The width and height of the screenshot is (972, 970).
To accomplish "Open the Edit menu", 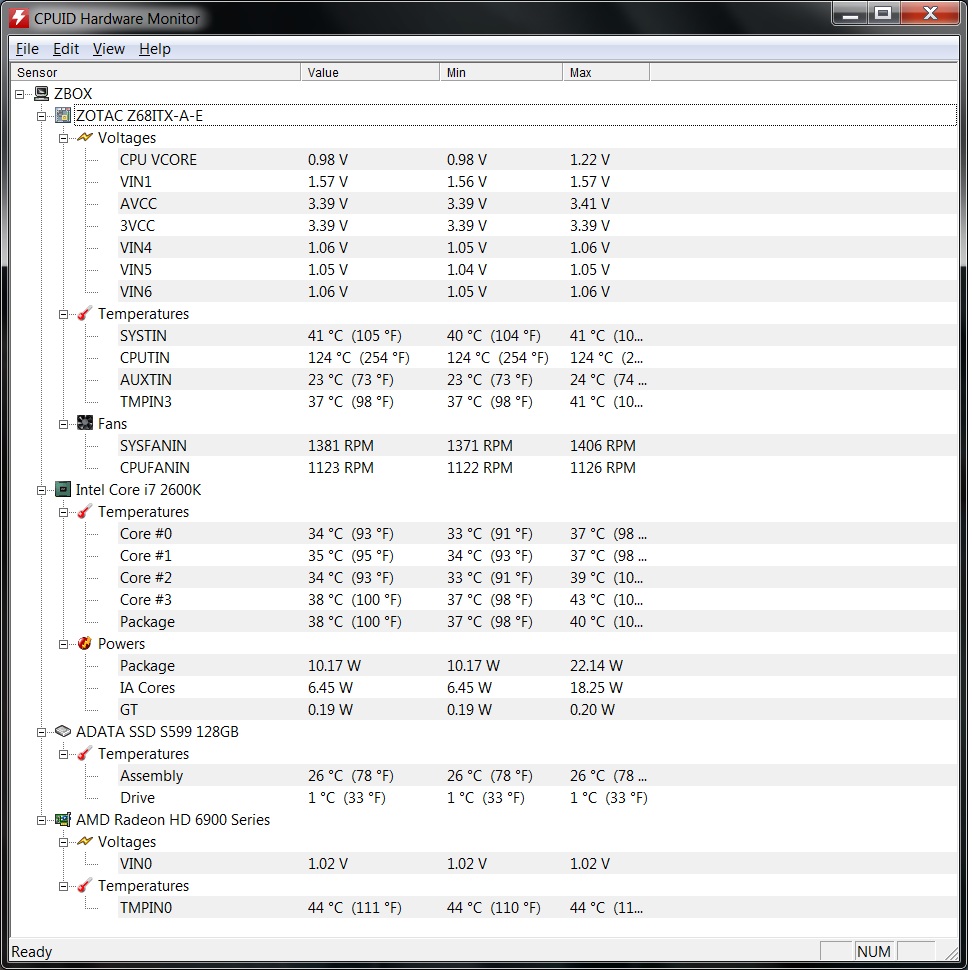I will tap(66, 49).
